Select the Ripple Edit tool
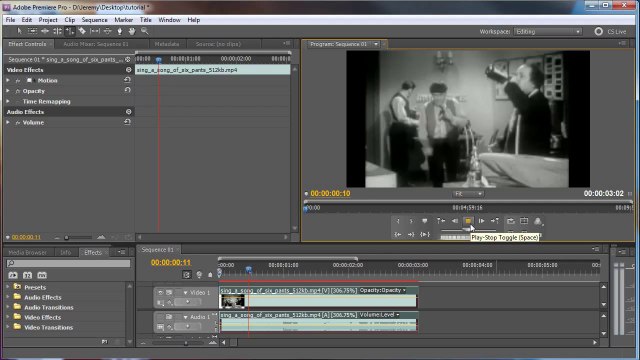This screenshot has height=360, width=640. click(x=45, y=31)
